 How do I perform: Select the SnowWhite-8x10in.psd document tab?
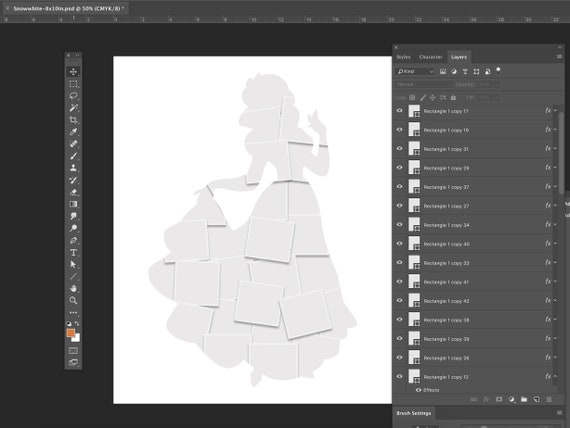[69, 8]
